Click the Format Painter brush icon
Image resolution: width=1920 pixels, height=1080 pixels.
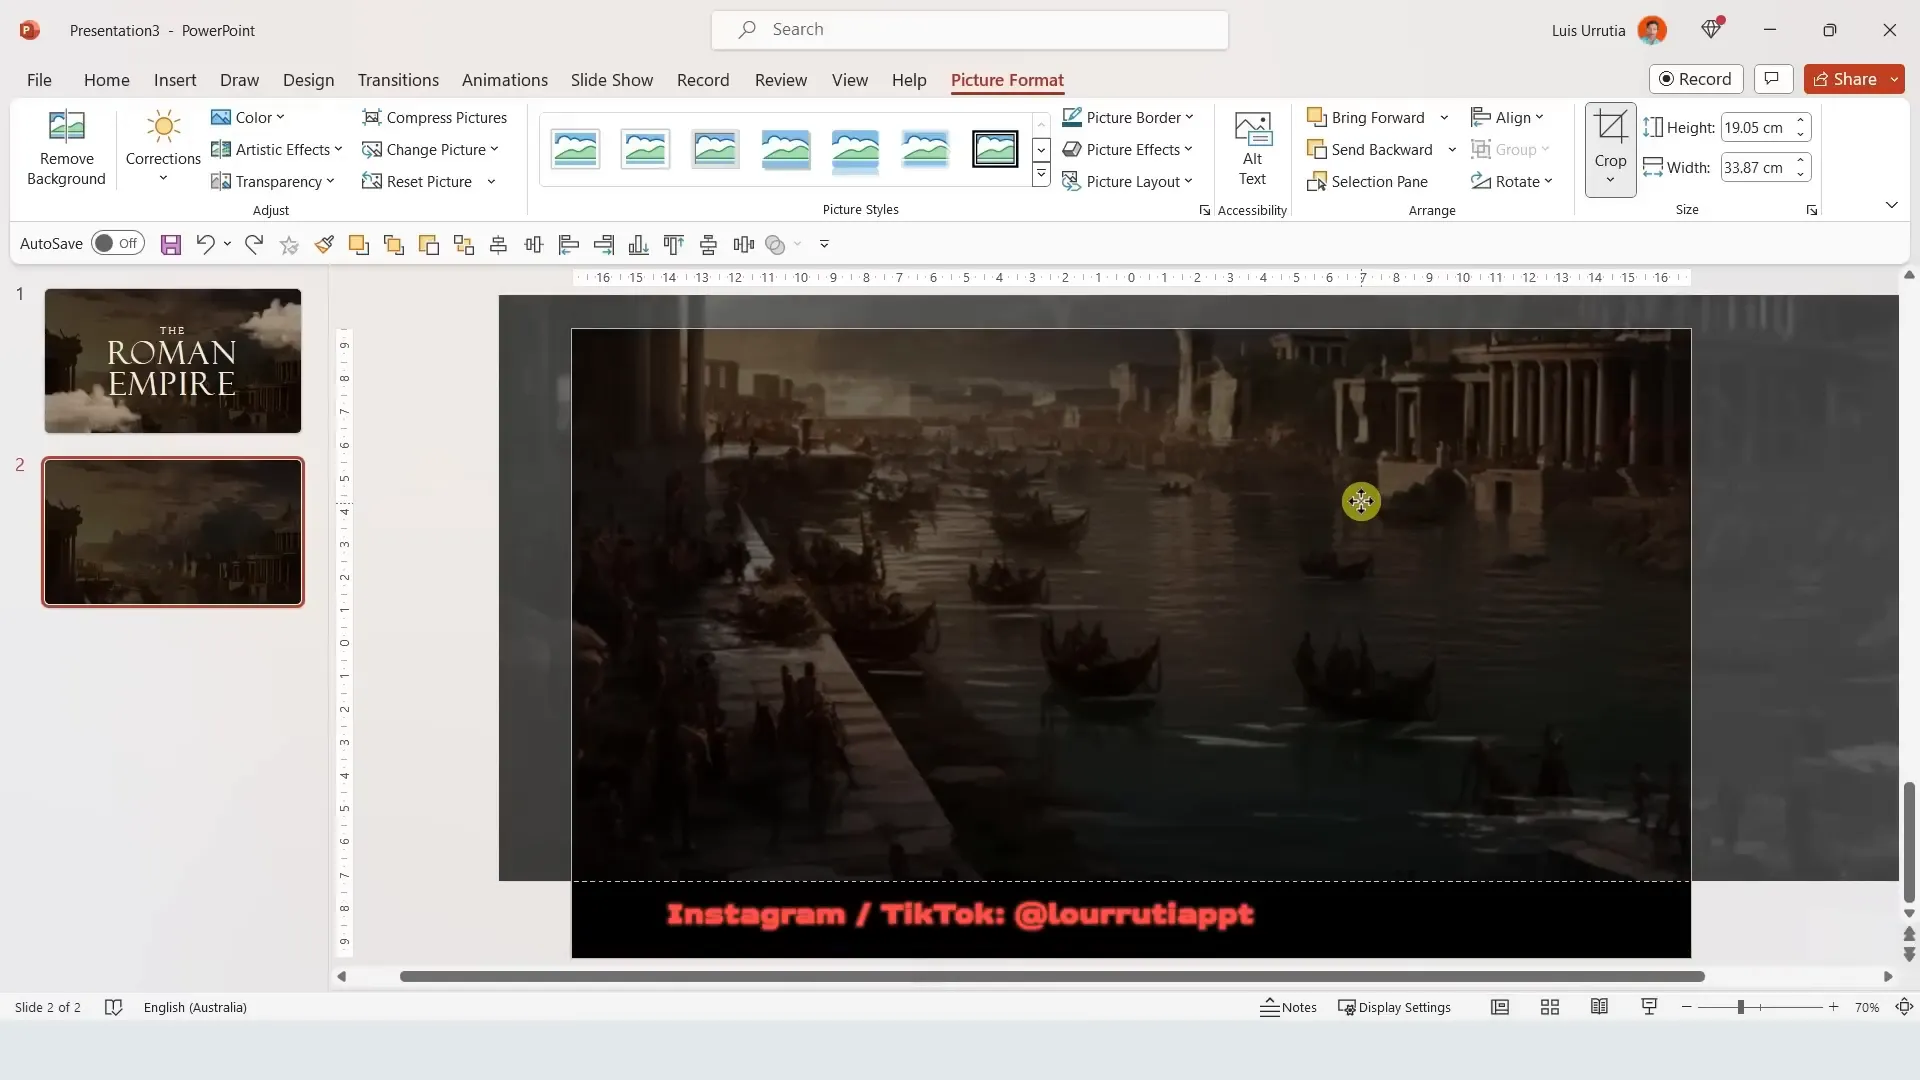click(324, 244)
